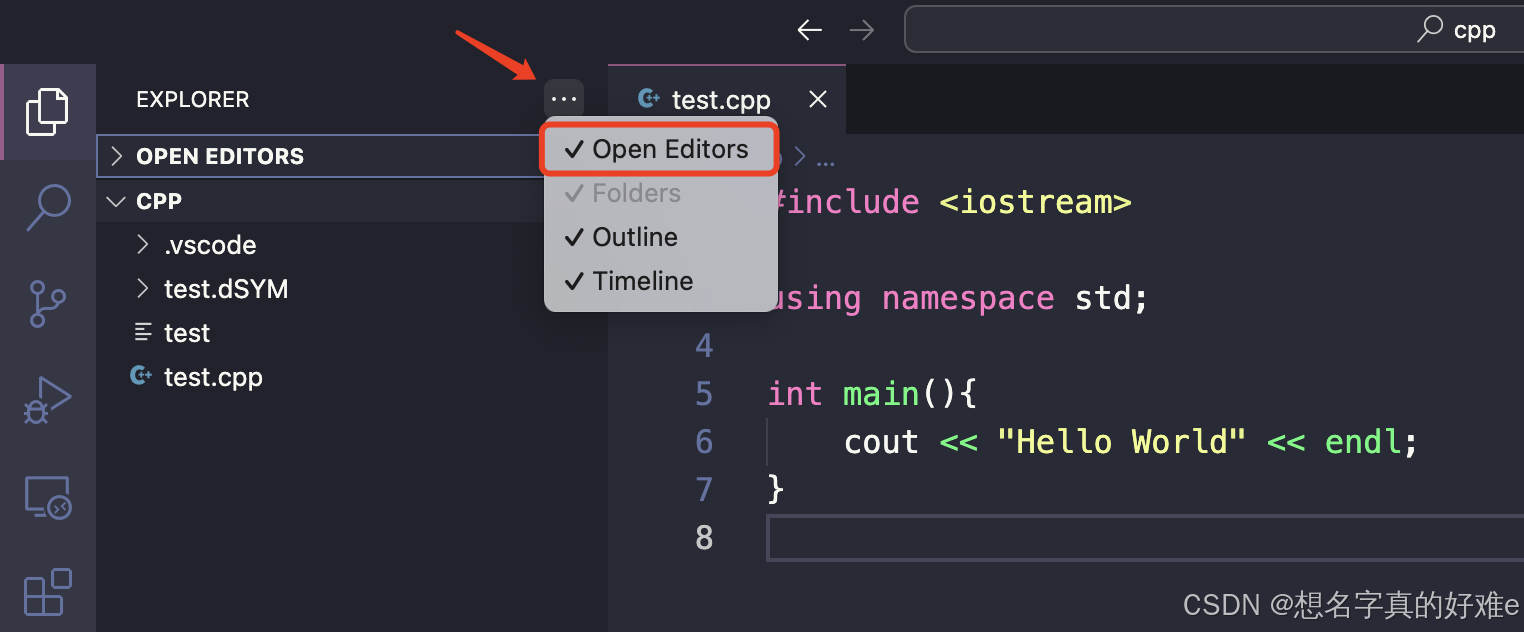Click the cout keyword on line 6
Screen dimensions: 1524x632
pos(881,442)
